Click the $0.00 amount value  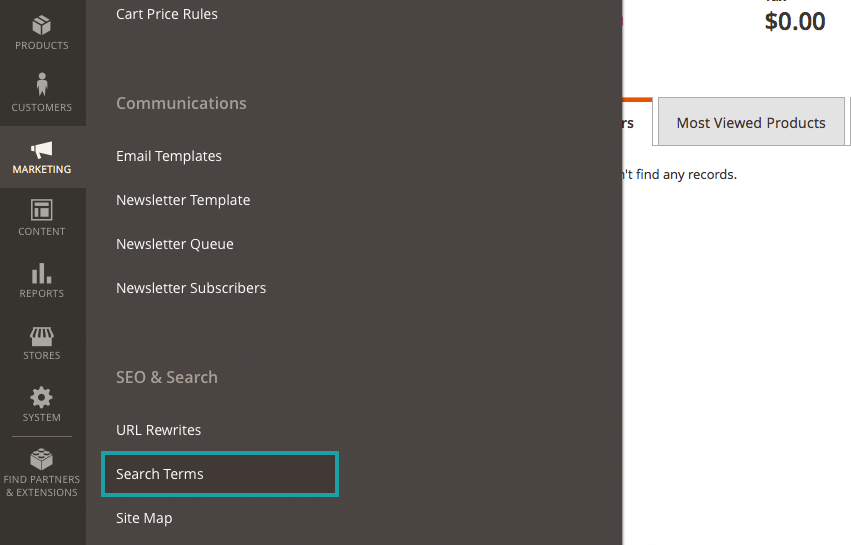tap(794, 22)
